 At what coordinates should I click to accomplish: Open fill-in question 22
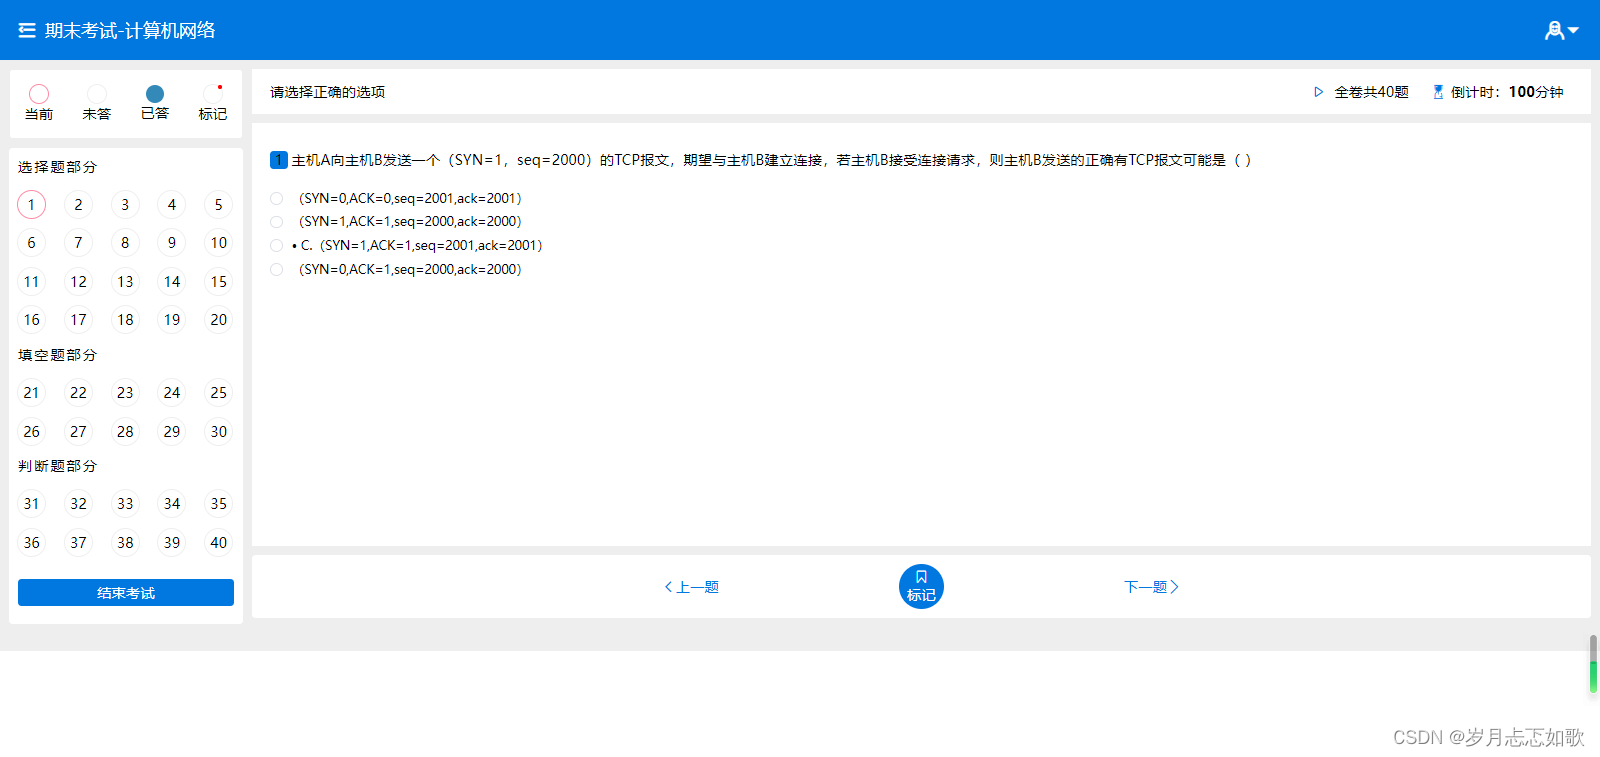coord(78,393)
